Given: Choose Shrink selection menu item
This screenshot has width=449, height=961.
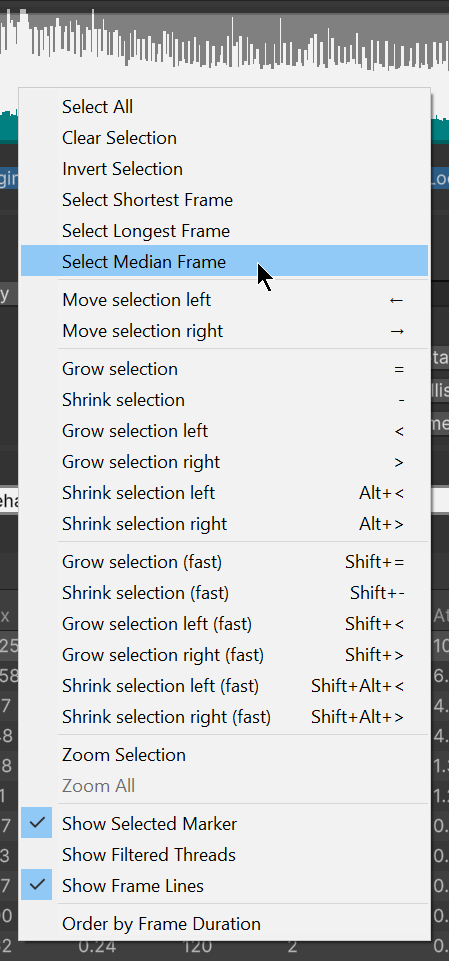Looking at the screenshot, I should click(224, 400).
